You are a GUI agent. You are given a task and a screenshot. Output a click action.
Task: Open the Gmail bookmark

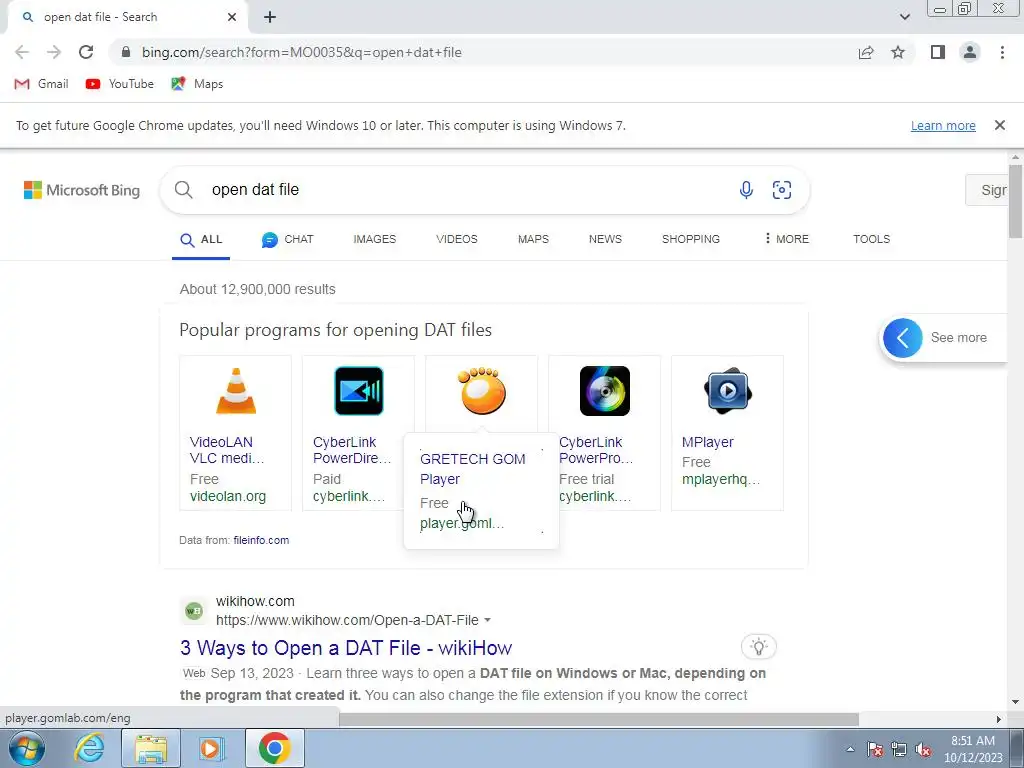tap(41, 84)
